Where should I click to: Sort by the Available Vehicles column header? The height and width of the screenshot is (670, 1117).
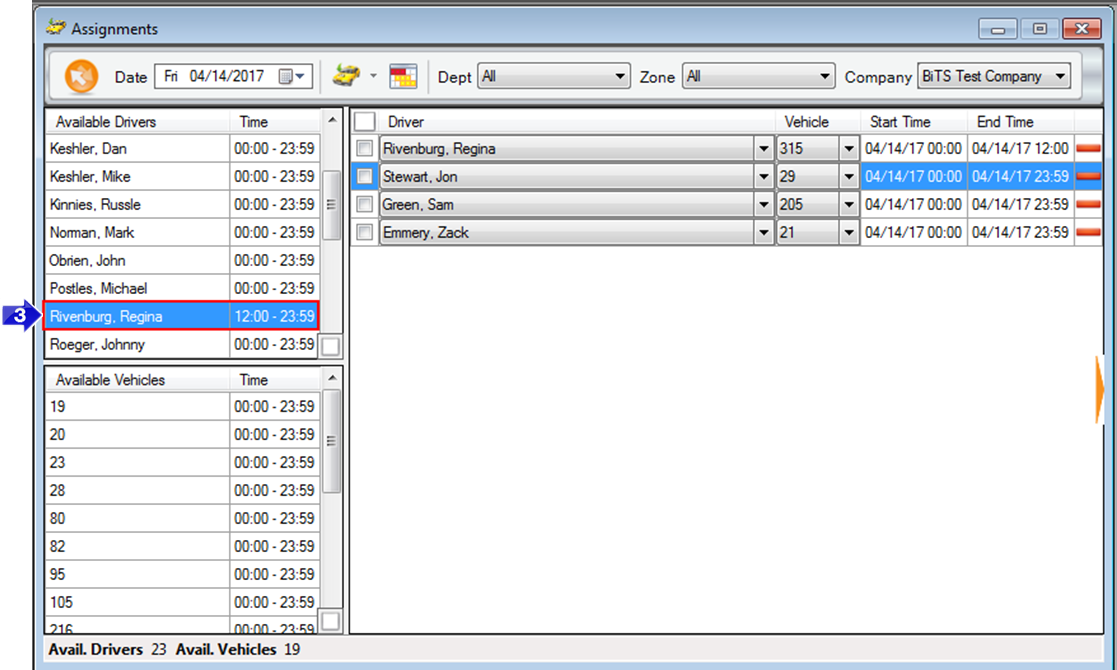pos(137,380)
